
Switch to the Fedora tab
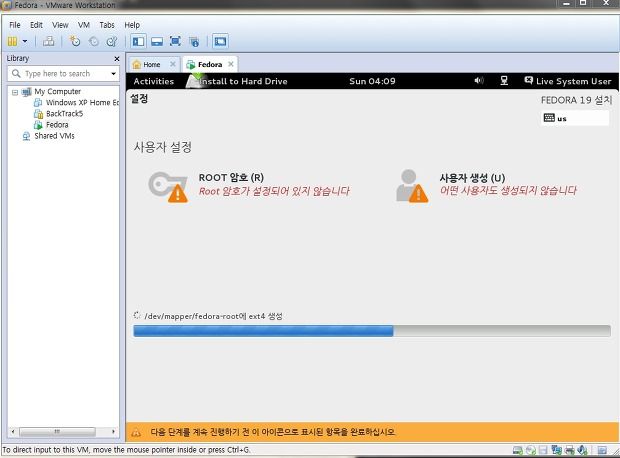pos(210,64)
